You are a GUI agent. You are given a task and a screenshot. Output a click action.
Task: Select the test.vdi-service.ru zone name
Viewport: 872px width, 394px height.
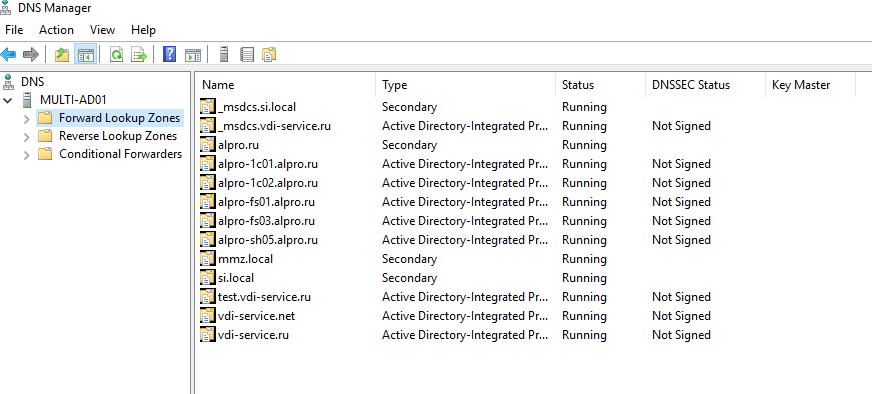[x=264, y=297]
